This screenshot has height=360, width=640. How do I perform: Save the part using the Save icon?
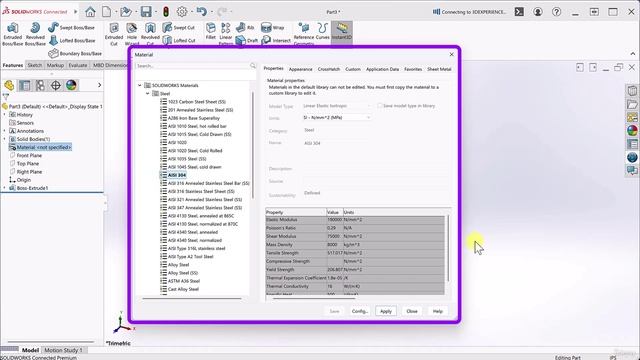[x=146, y=12]
